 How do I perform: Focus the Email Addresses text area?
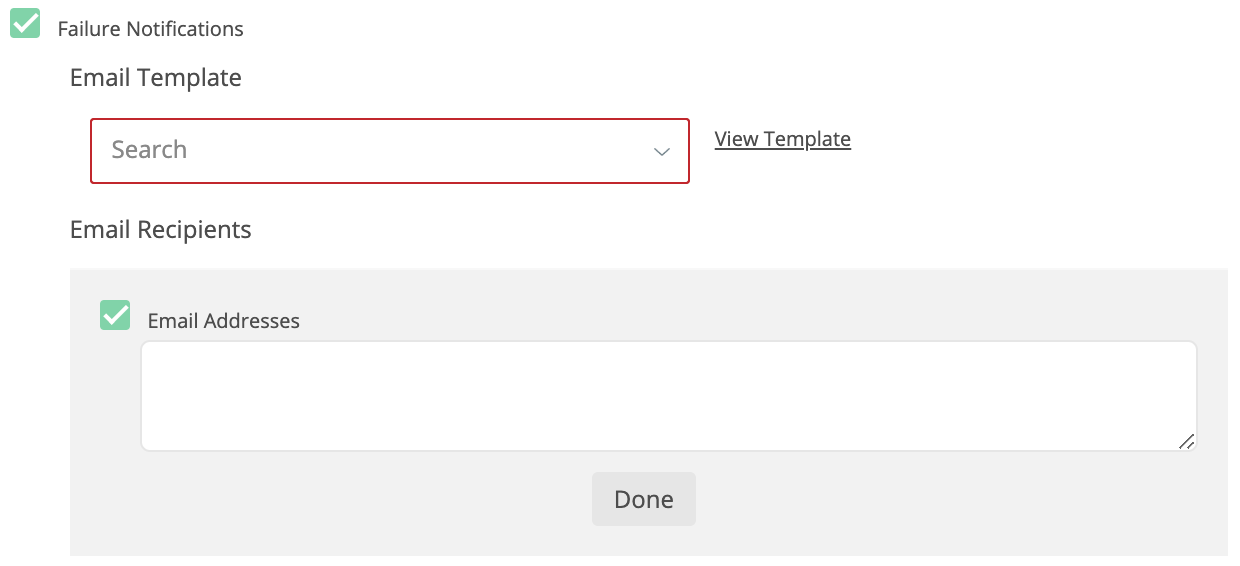coord(668,396)
